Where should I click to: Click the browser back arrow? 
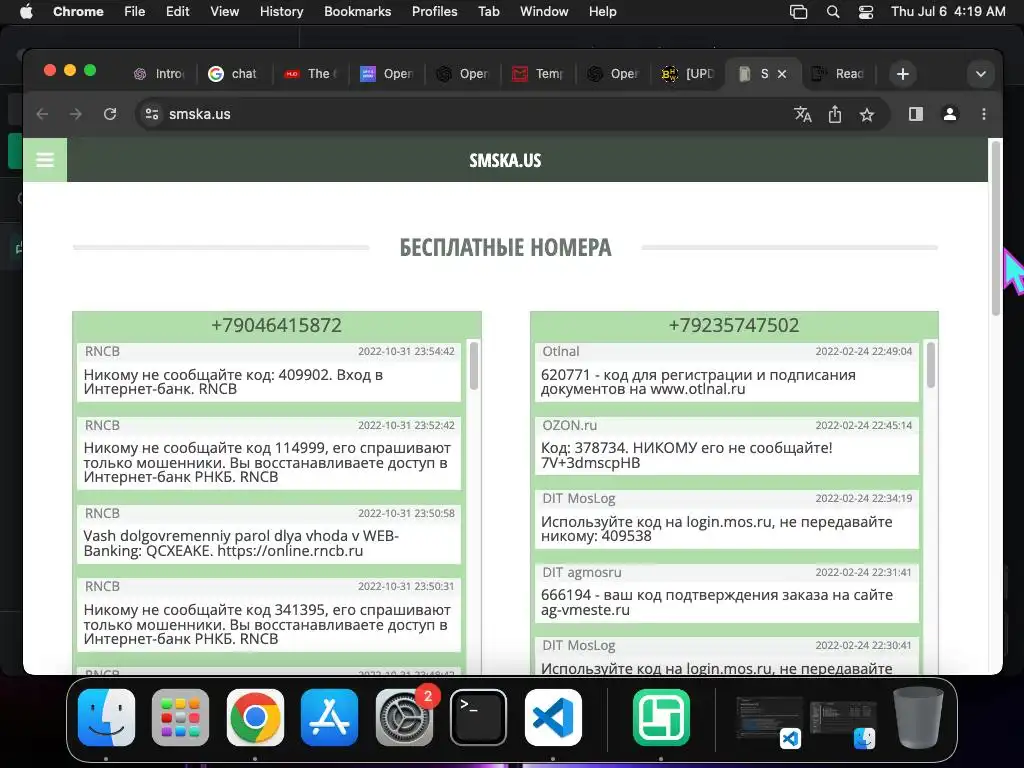[x=42, y=114]
